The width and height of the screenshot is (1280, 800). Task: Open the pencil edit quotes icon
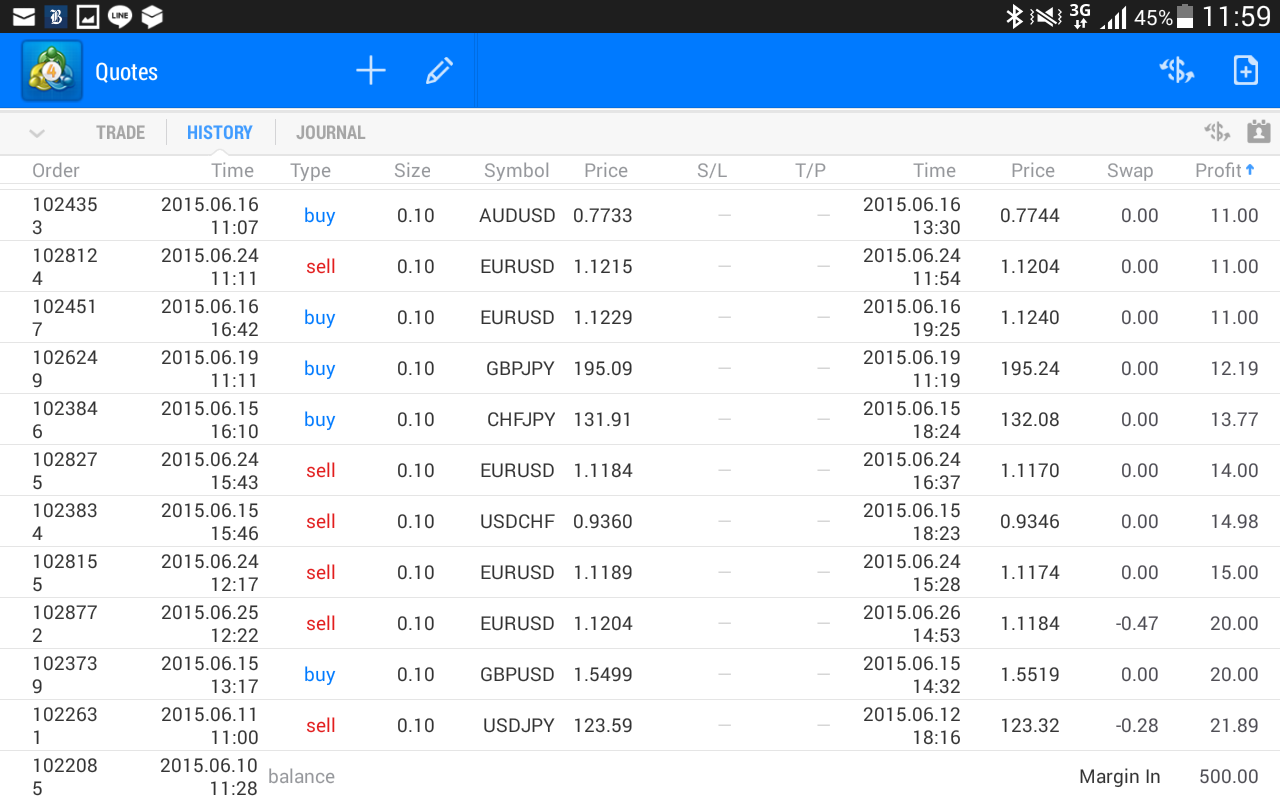point(439,71)
